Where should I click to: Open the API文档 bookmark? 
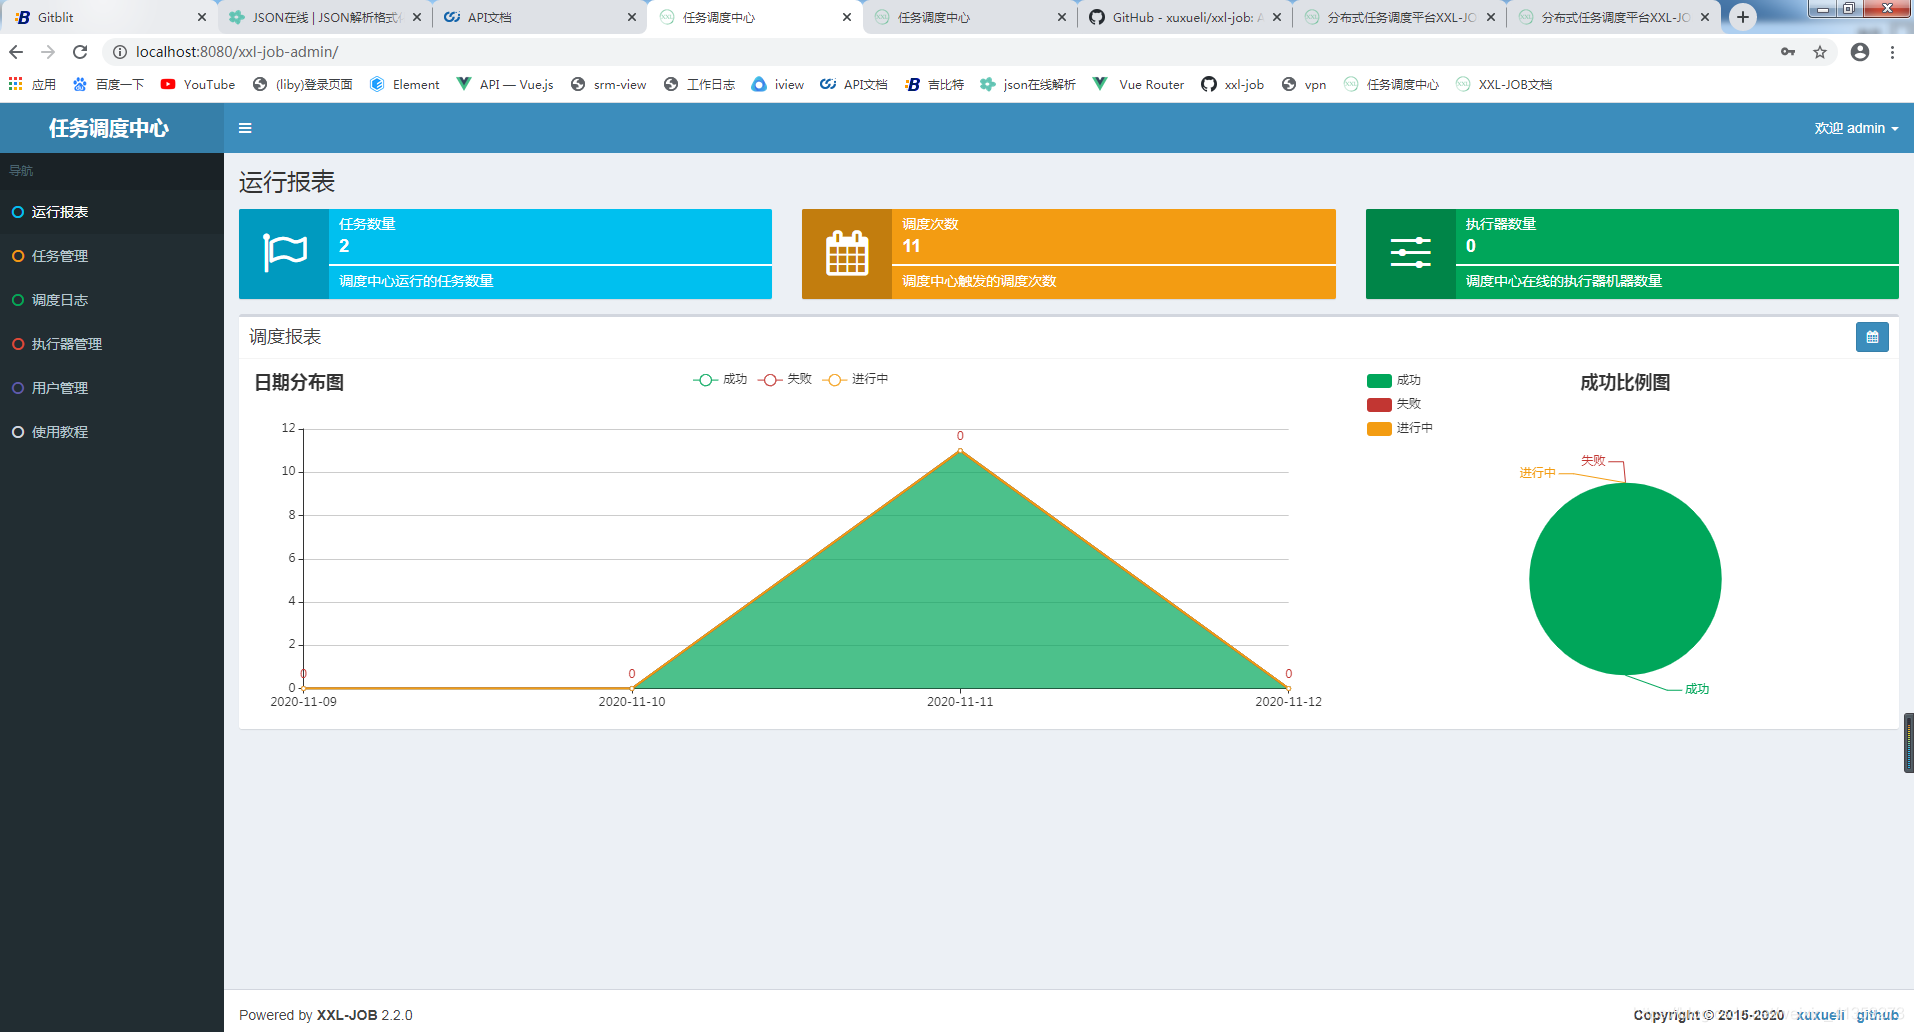[x=854, y=85]
